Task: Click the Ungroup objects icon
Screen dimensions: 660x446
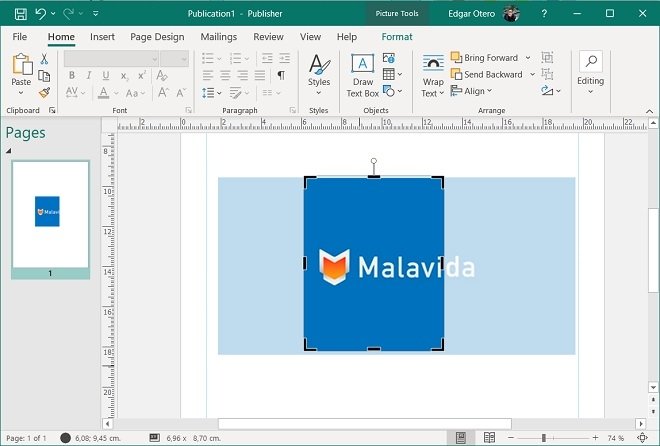Action: [x=547, y=74]
